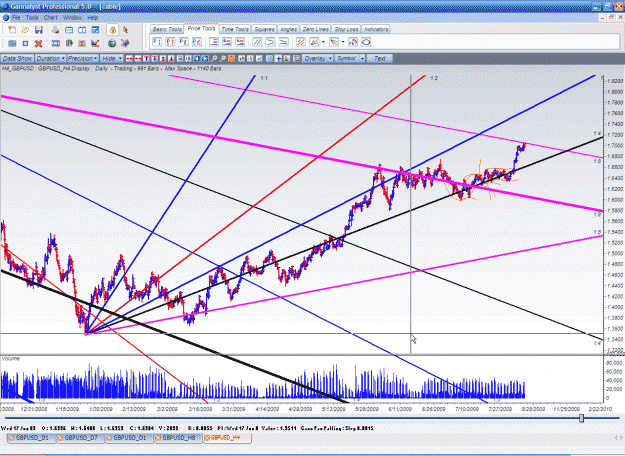
Task: Click the red X delete icon
Action: click(38, 43)
